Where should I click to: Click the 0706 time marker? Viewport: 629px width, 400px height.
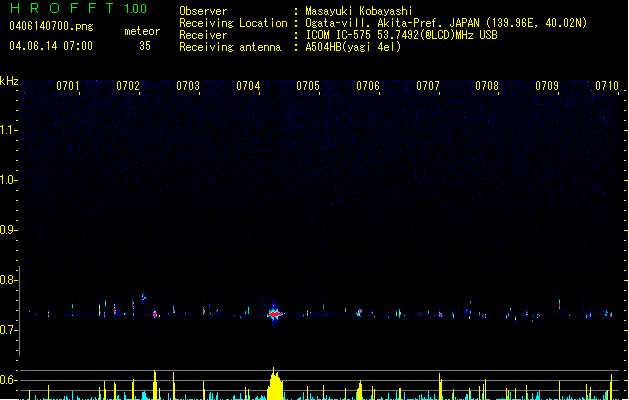click(368, 86)
